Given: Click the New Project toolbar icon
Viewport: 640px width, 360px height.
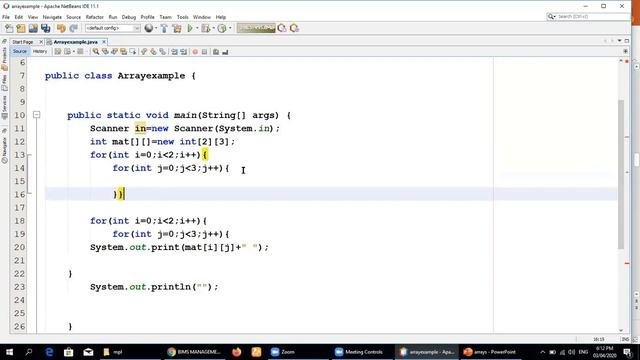Looking at the screenshot, I should pos(21,28).
